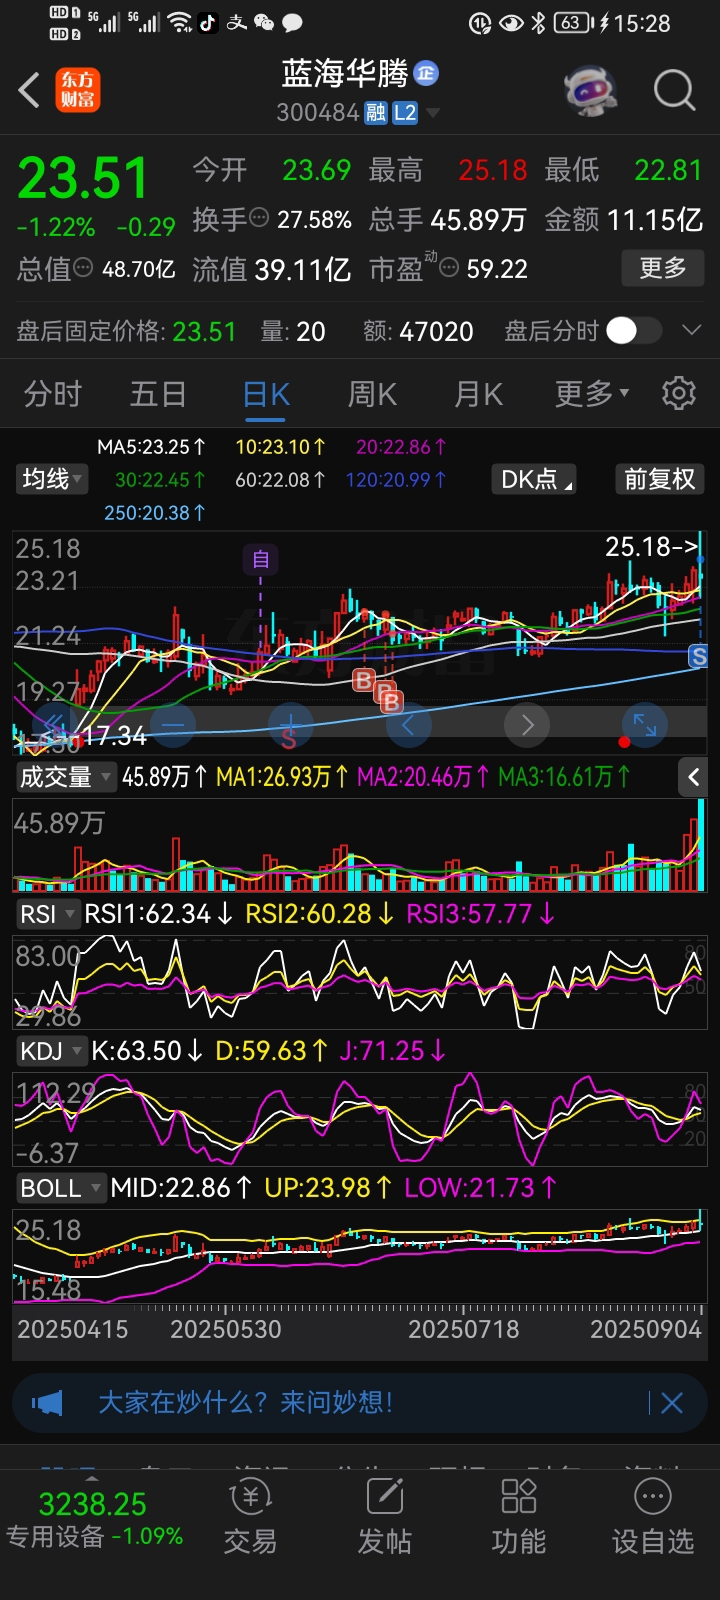Move chart right with arrow button
The height and width of the screenshot is (1600, 720).
527,725
